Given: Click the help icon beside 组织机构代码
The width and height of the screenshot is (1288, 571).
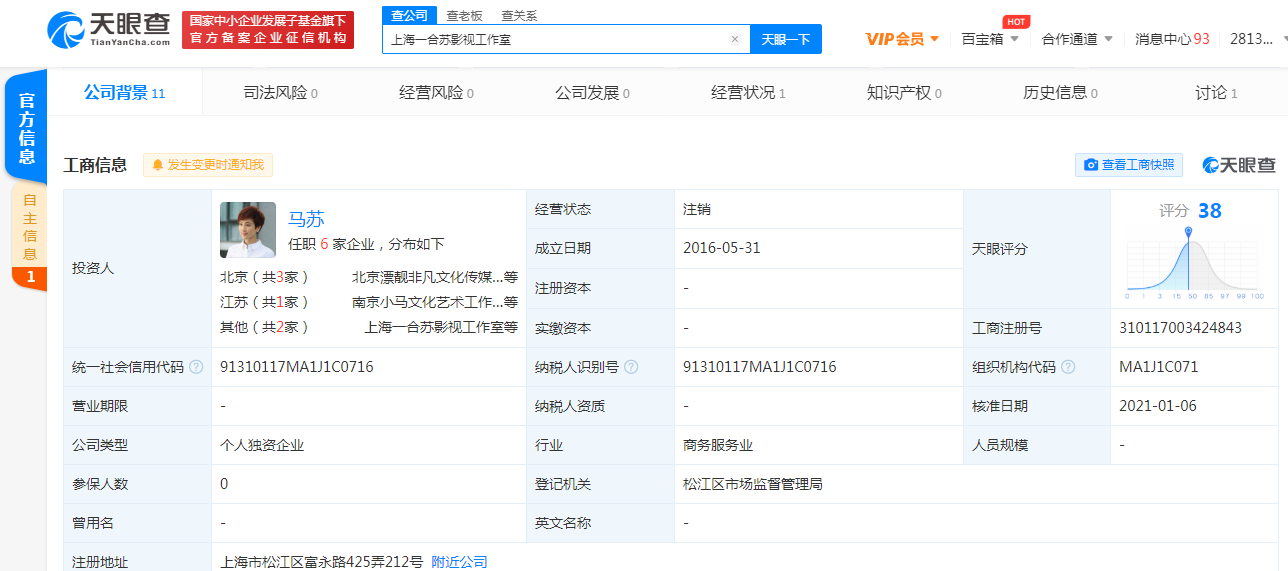Looking at the screenshot, I should [1069, 367].
